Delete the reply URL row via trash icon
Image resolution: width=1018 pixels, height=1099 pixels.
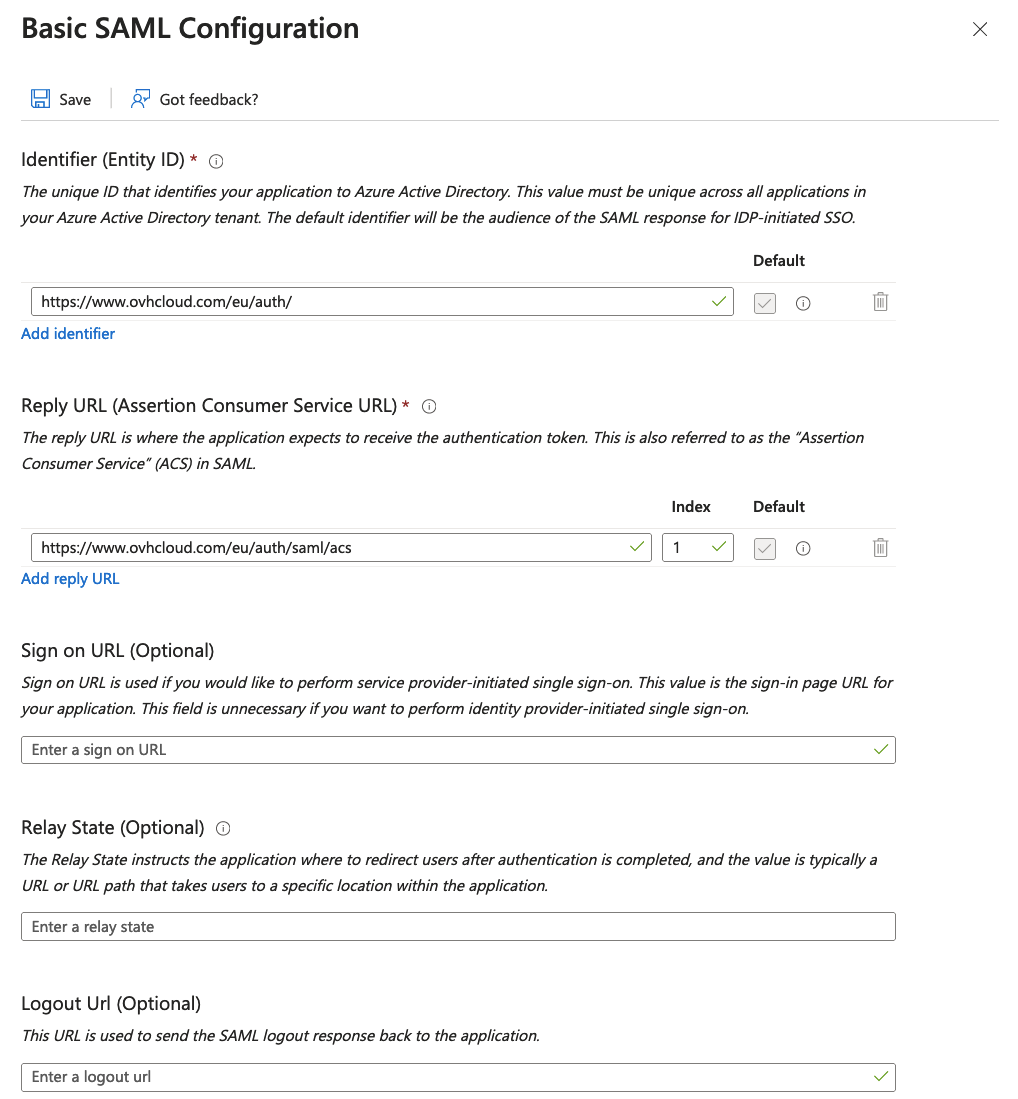880,548
